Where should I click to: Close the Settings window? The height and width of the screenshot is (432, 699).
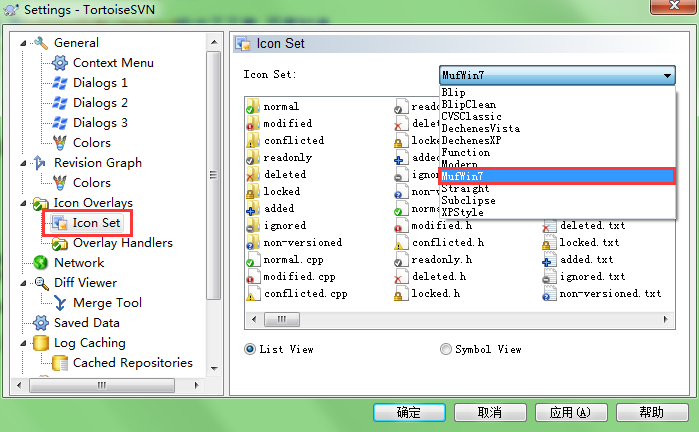click(674, 6)
